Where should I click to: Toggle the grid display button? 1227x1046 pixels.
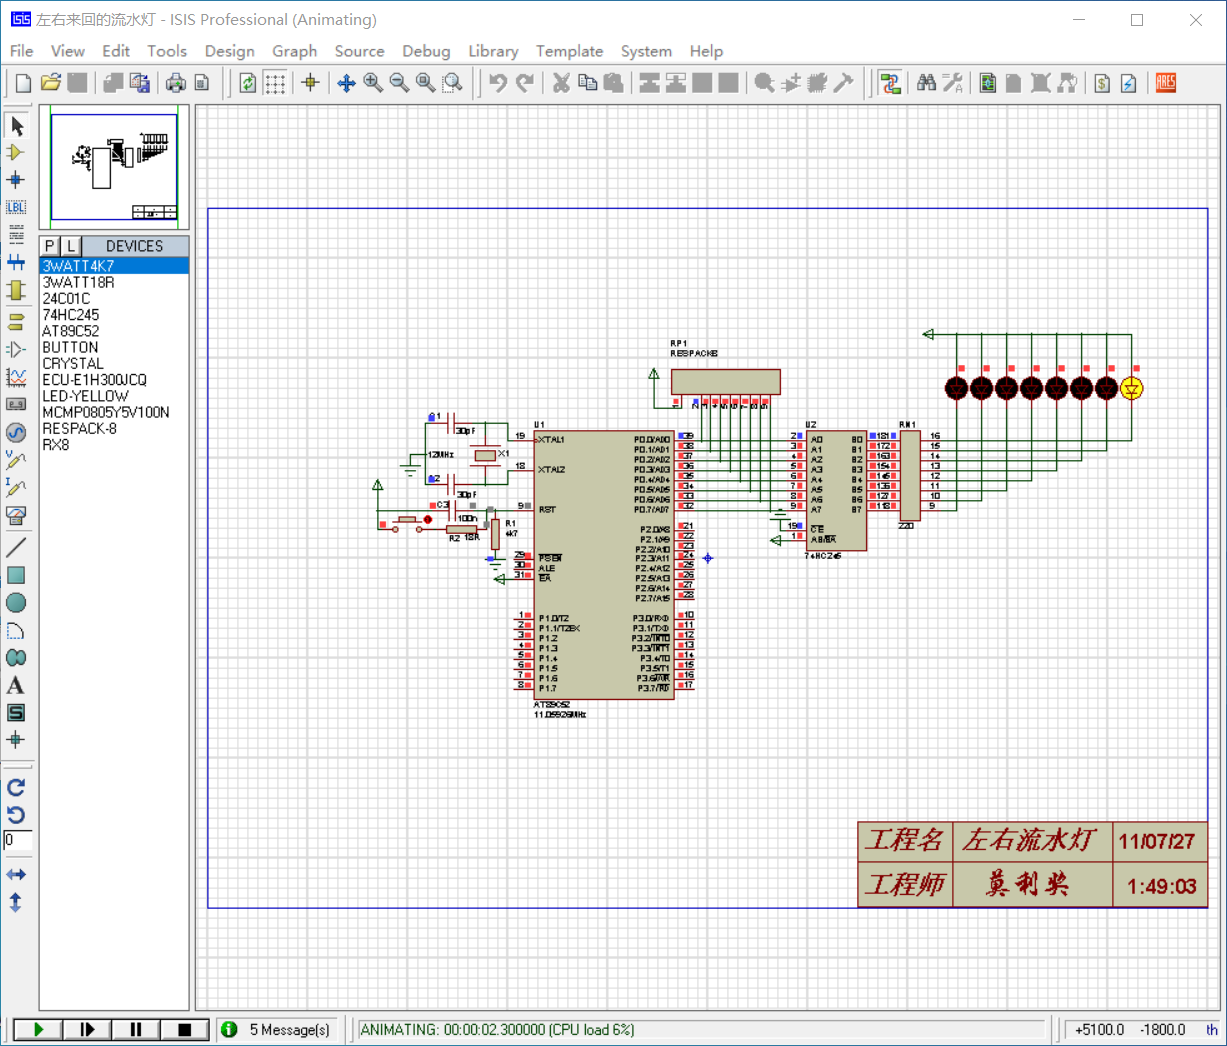275,83
